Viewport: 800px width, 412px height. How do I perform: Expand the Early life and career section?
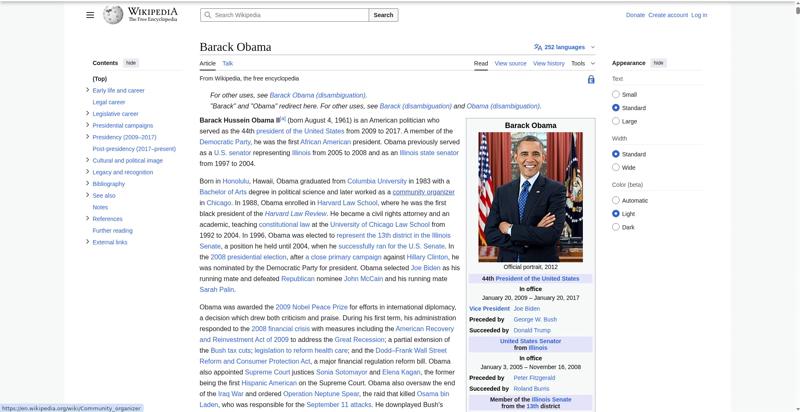[x=88, y=90]
